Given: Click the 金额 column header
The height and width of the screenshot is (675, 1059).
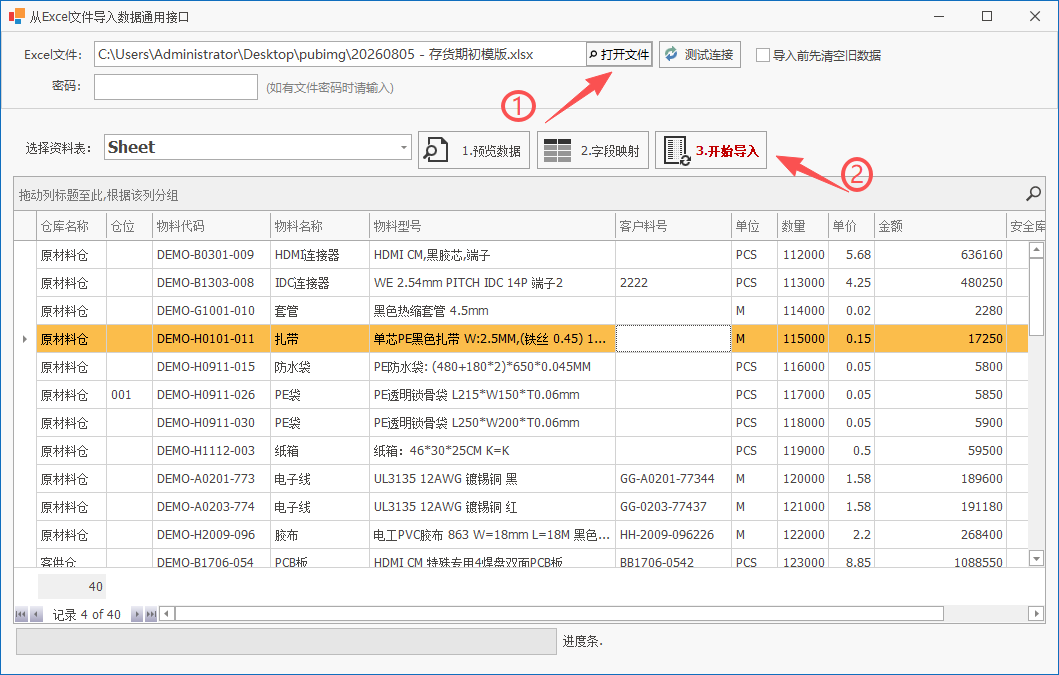Looking at the screenshot, I should (940, 226).
